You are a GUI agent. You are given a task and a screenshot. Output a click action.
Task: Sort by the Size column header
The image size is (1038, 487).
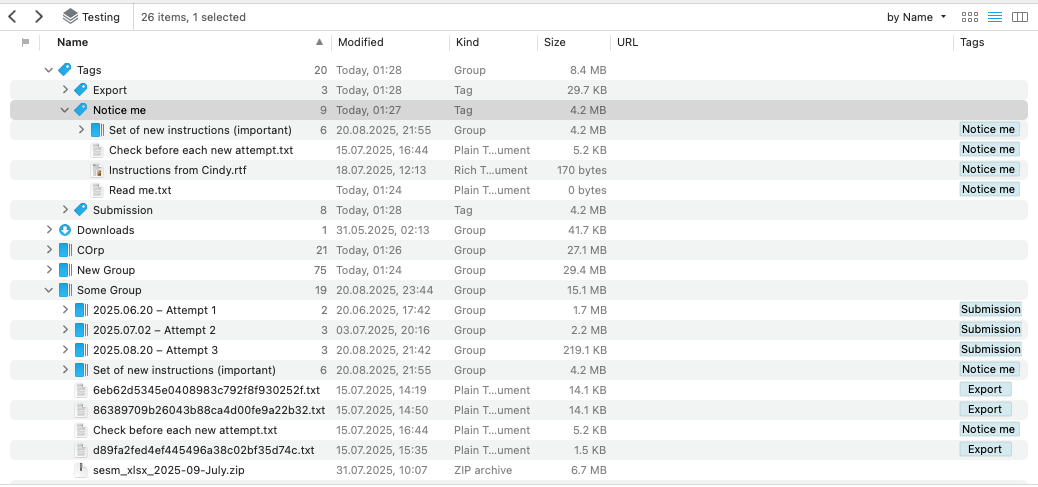click(554, 43)
